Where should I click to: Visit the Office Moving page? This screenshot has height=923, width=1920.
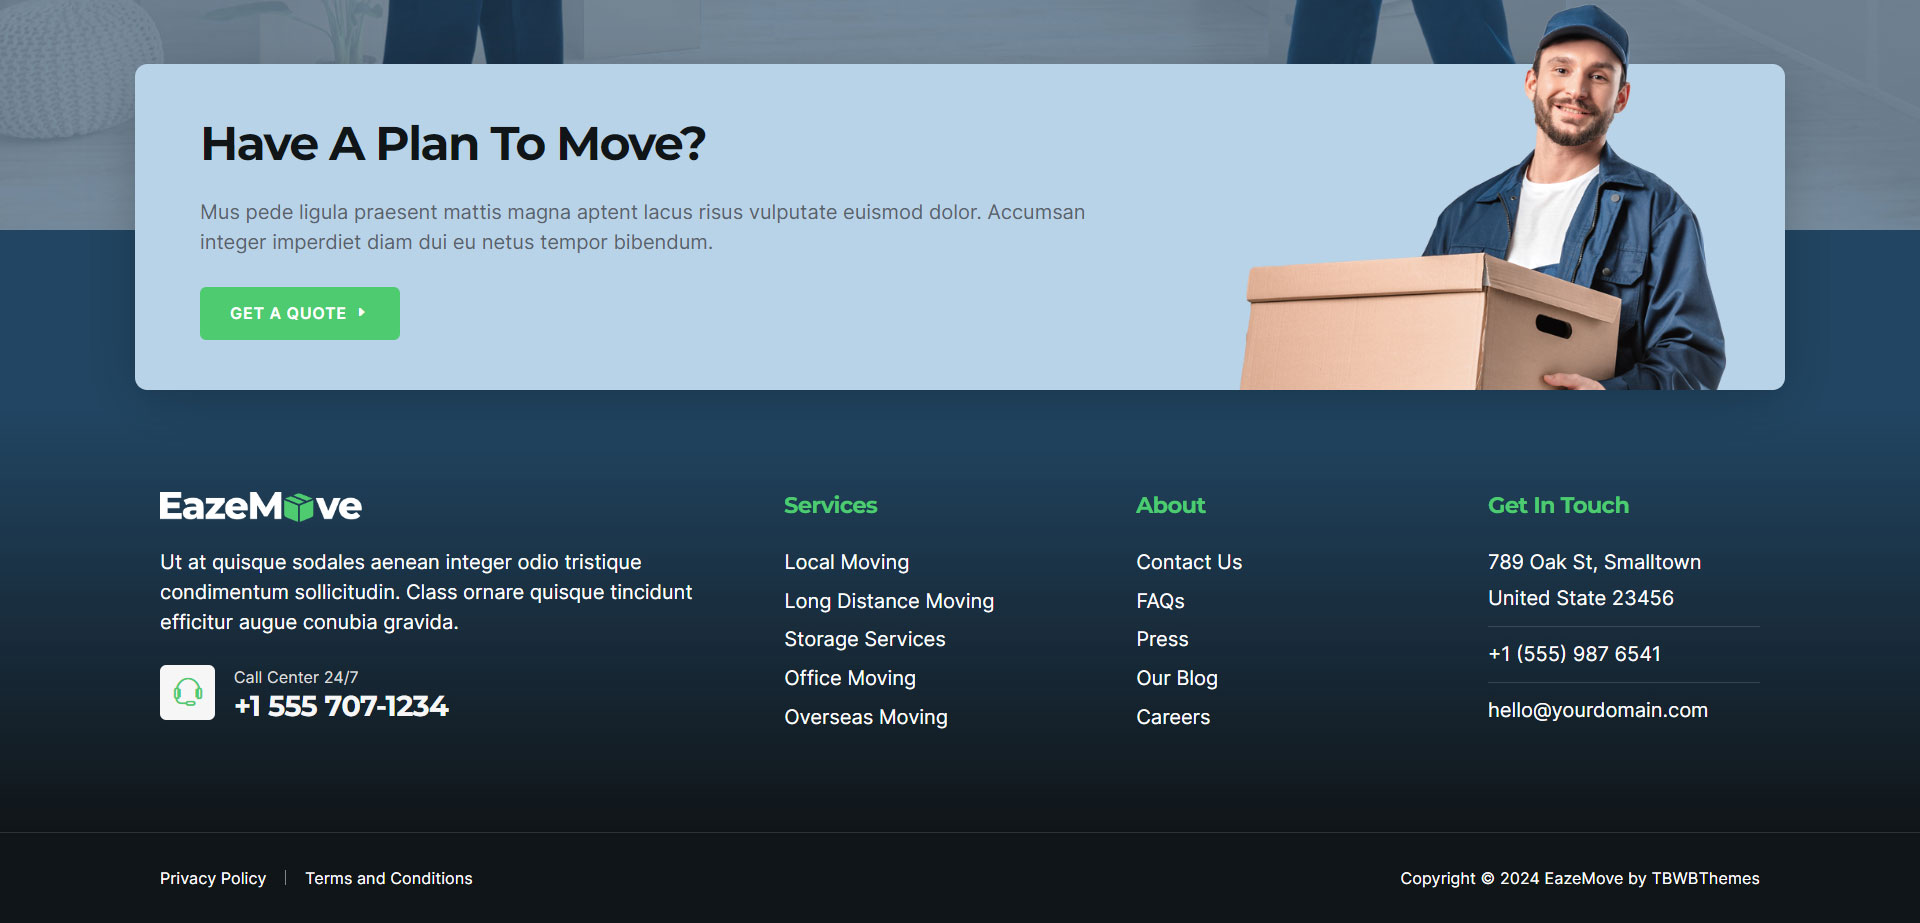(849, 678)
